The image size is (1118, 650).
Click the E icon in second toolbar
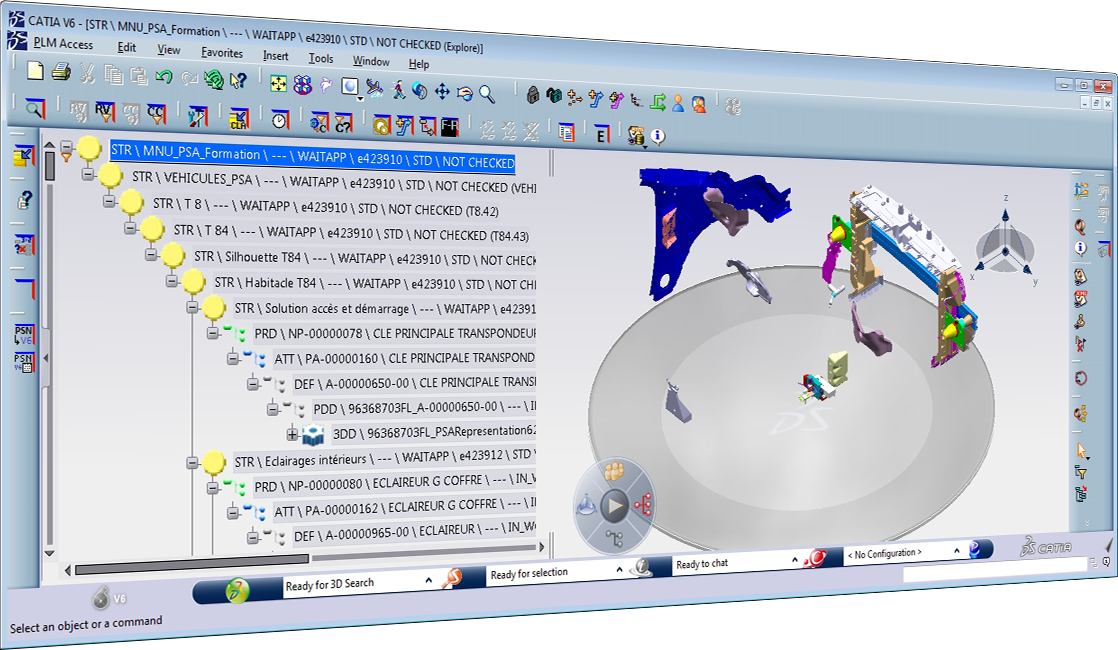pyautogui.click(x=602, y=134)
